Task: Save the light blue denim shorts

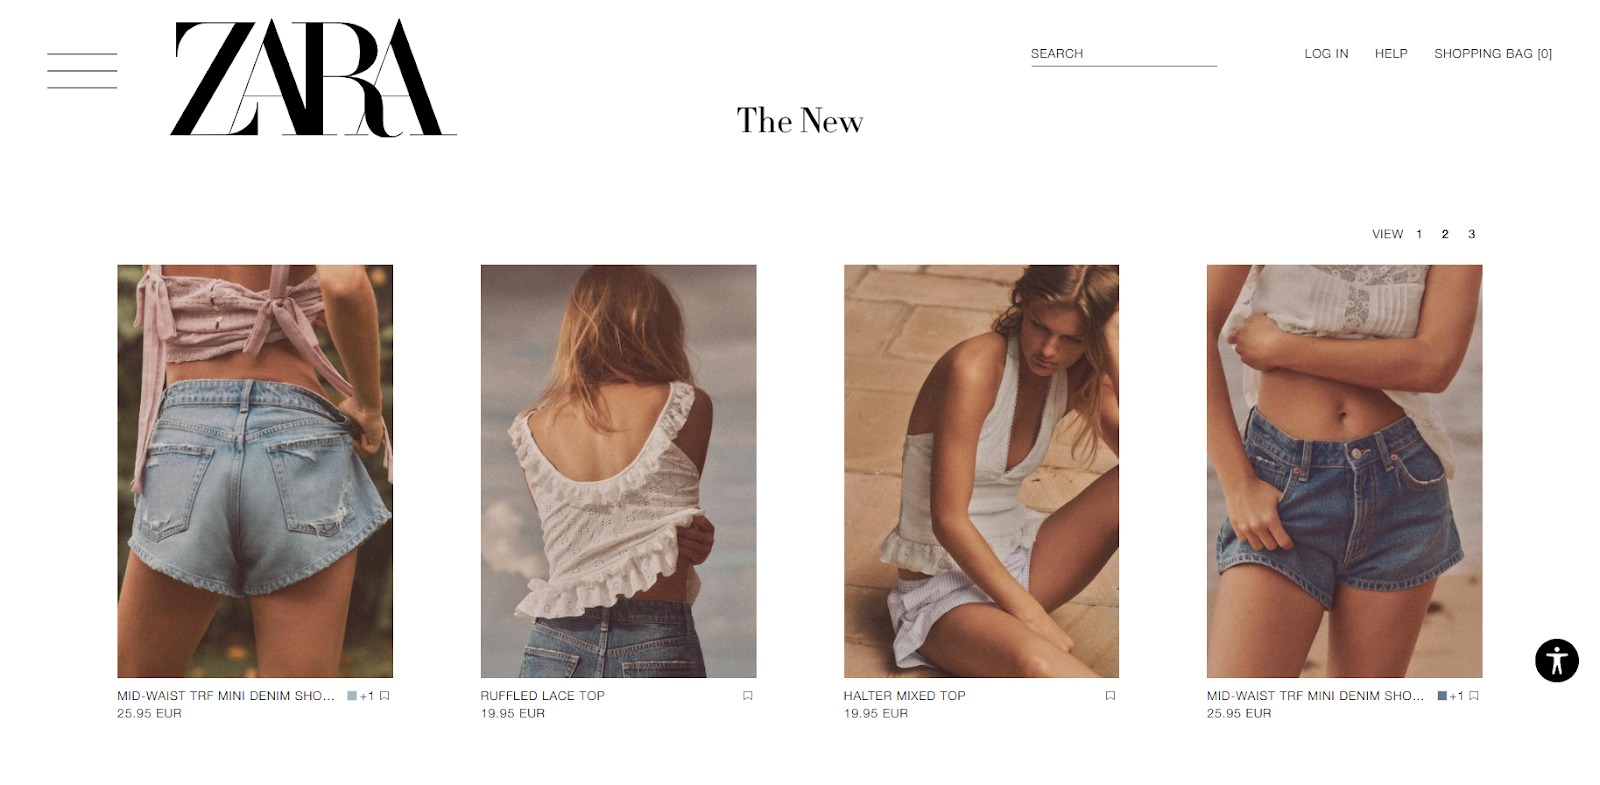Action: (384, 696)
